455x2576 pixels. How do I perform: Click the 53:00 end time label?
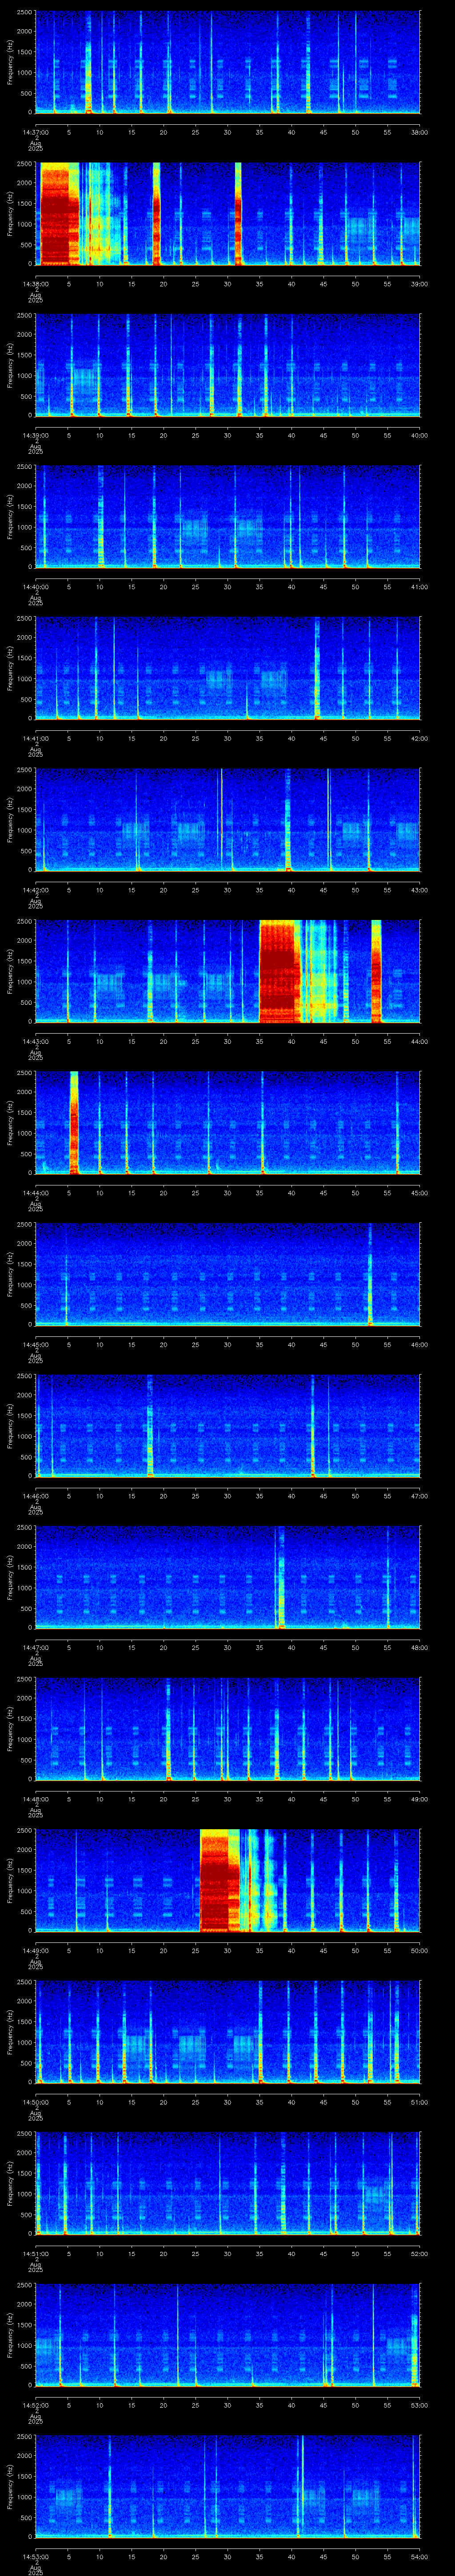[420, 2404]
